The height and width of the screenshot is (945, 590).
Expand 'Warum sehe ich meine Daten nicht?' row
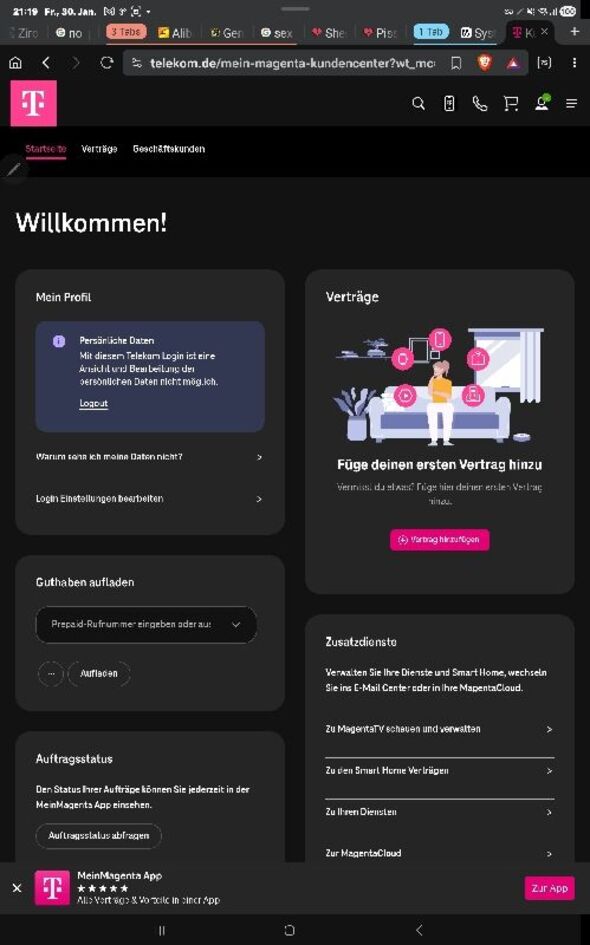149,457
